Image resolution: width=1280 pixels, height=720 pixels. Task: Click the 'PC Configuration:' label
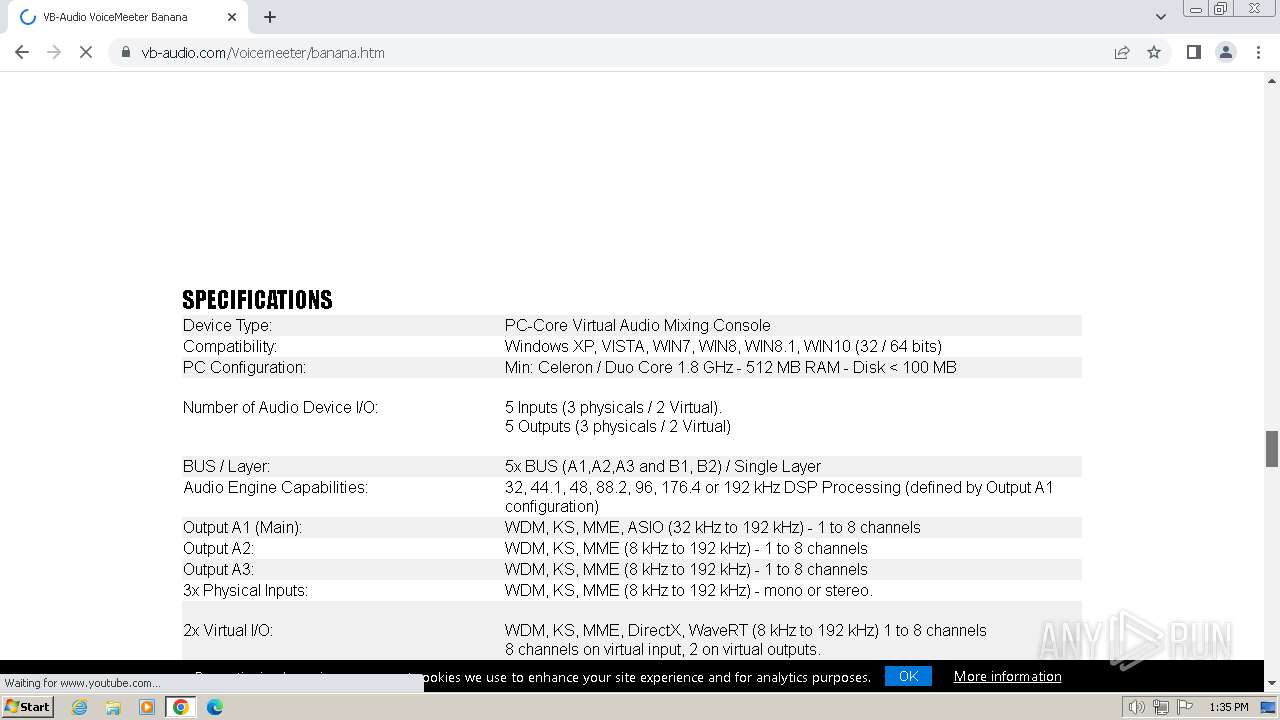click(x=244, y=367)
